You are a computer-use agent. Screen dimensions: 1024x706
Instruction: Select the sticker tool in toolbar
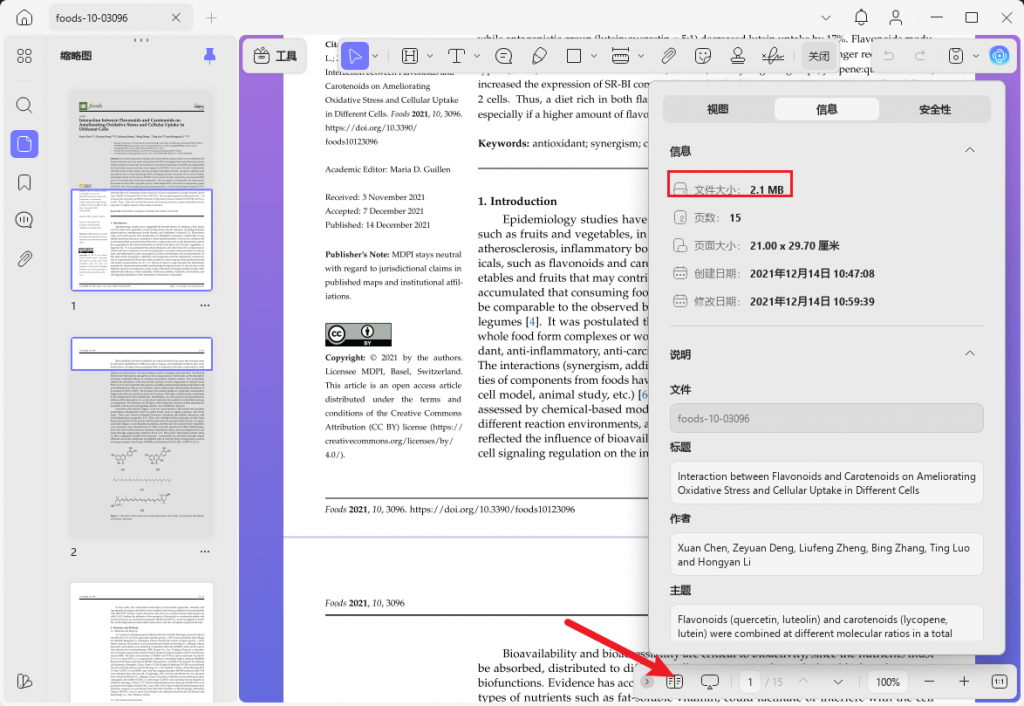(703, 56)
